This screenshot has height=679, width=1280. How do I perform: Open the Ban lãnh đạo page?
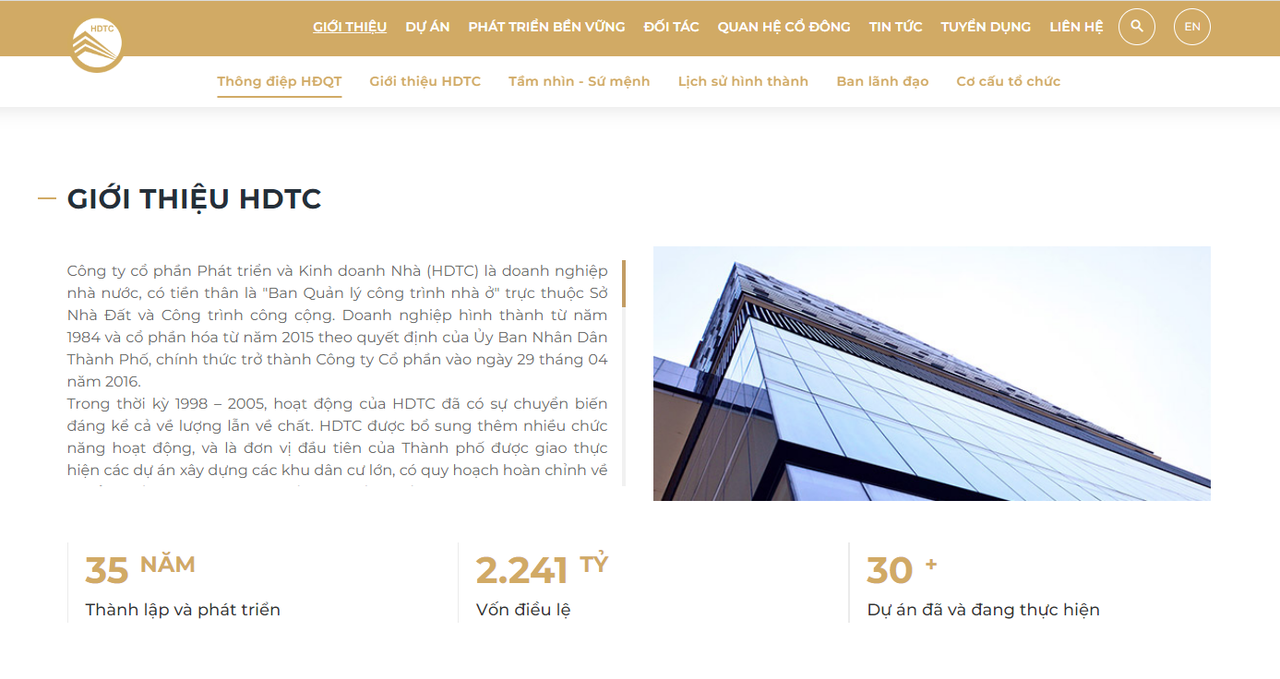point(882,81)
